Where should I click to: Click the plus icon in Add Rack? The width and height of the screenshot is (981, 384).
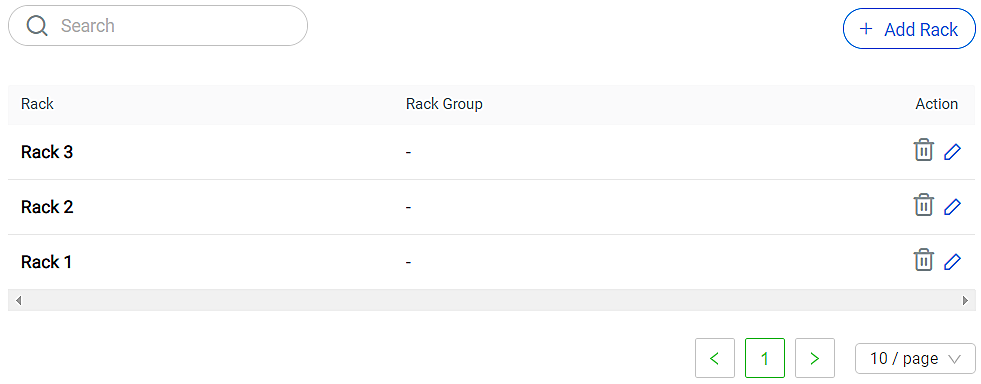coord(866,29)
